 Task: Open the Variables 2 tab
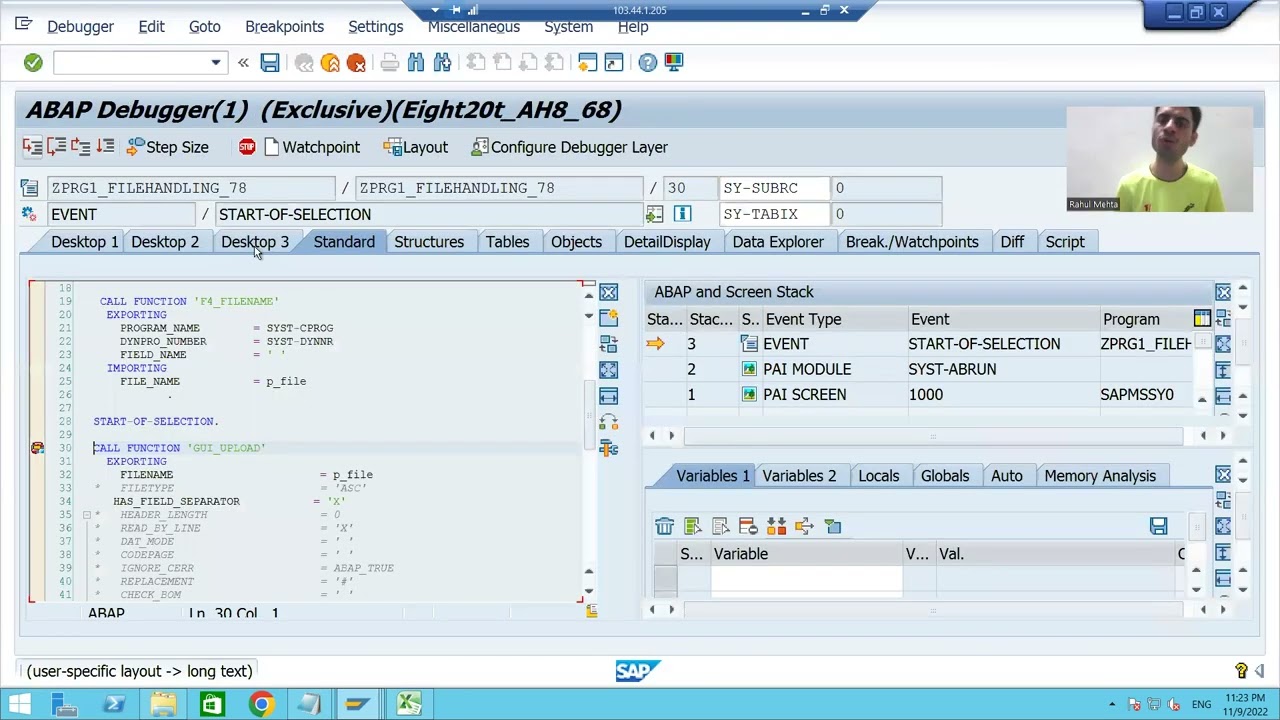(799, 476)
